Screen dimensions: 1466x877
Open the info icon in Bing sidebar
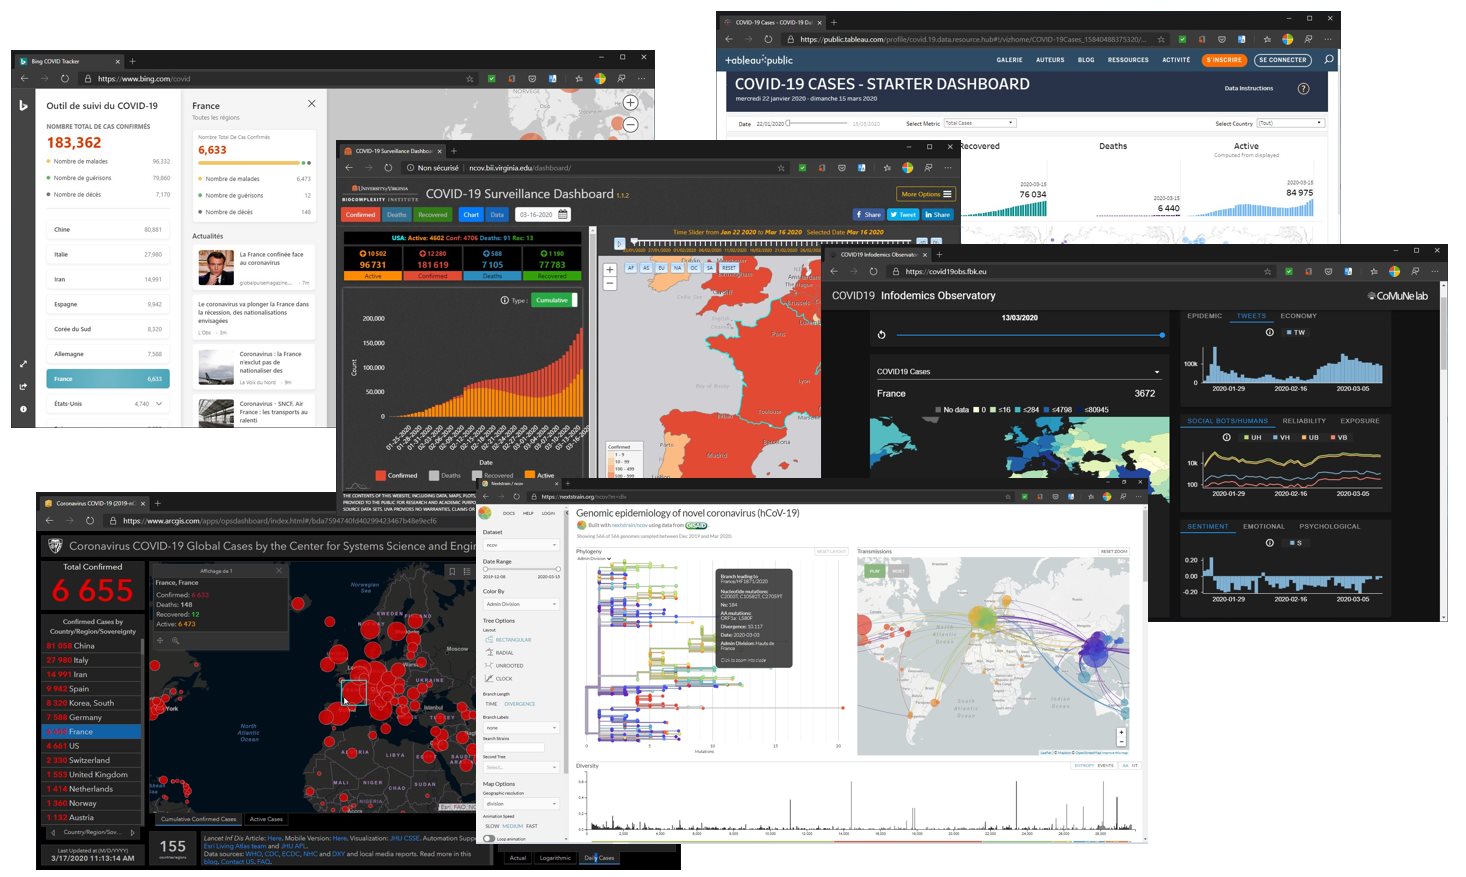23,408
